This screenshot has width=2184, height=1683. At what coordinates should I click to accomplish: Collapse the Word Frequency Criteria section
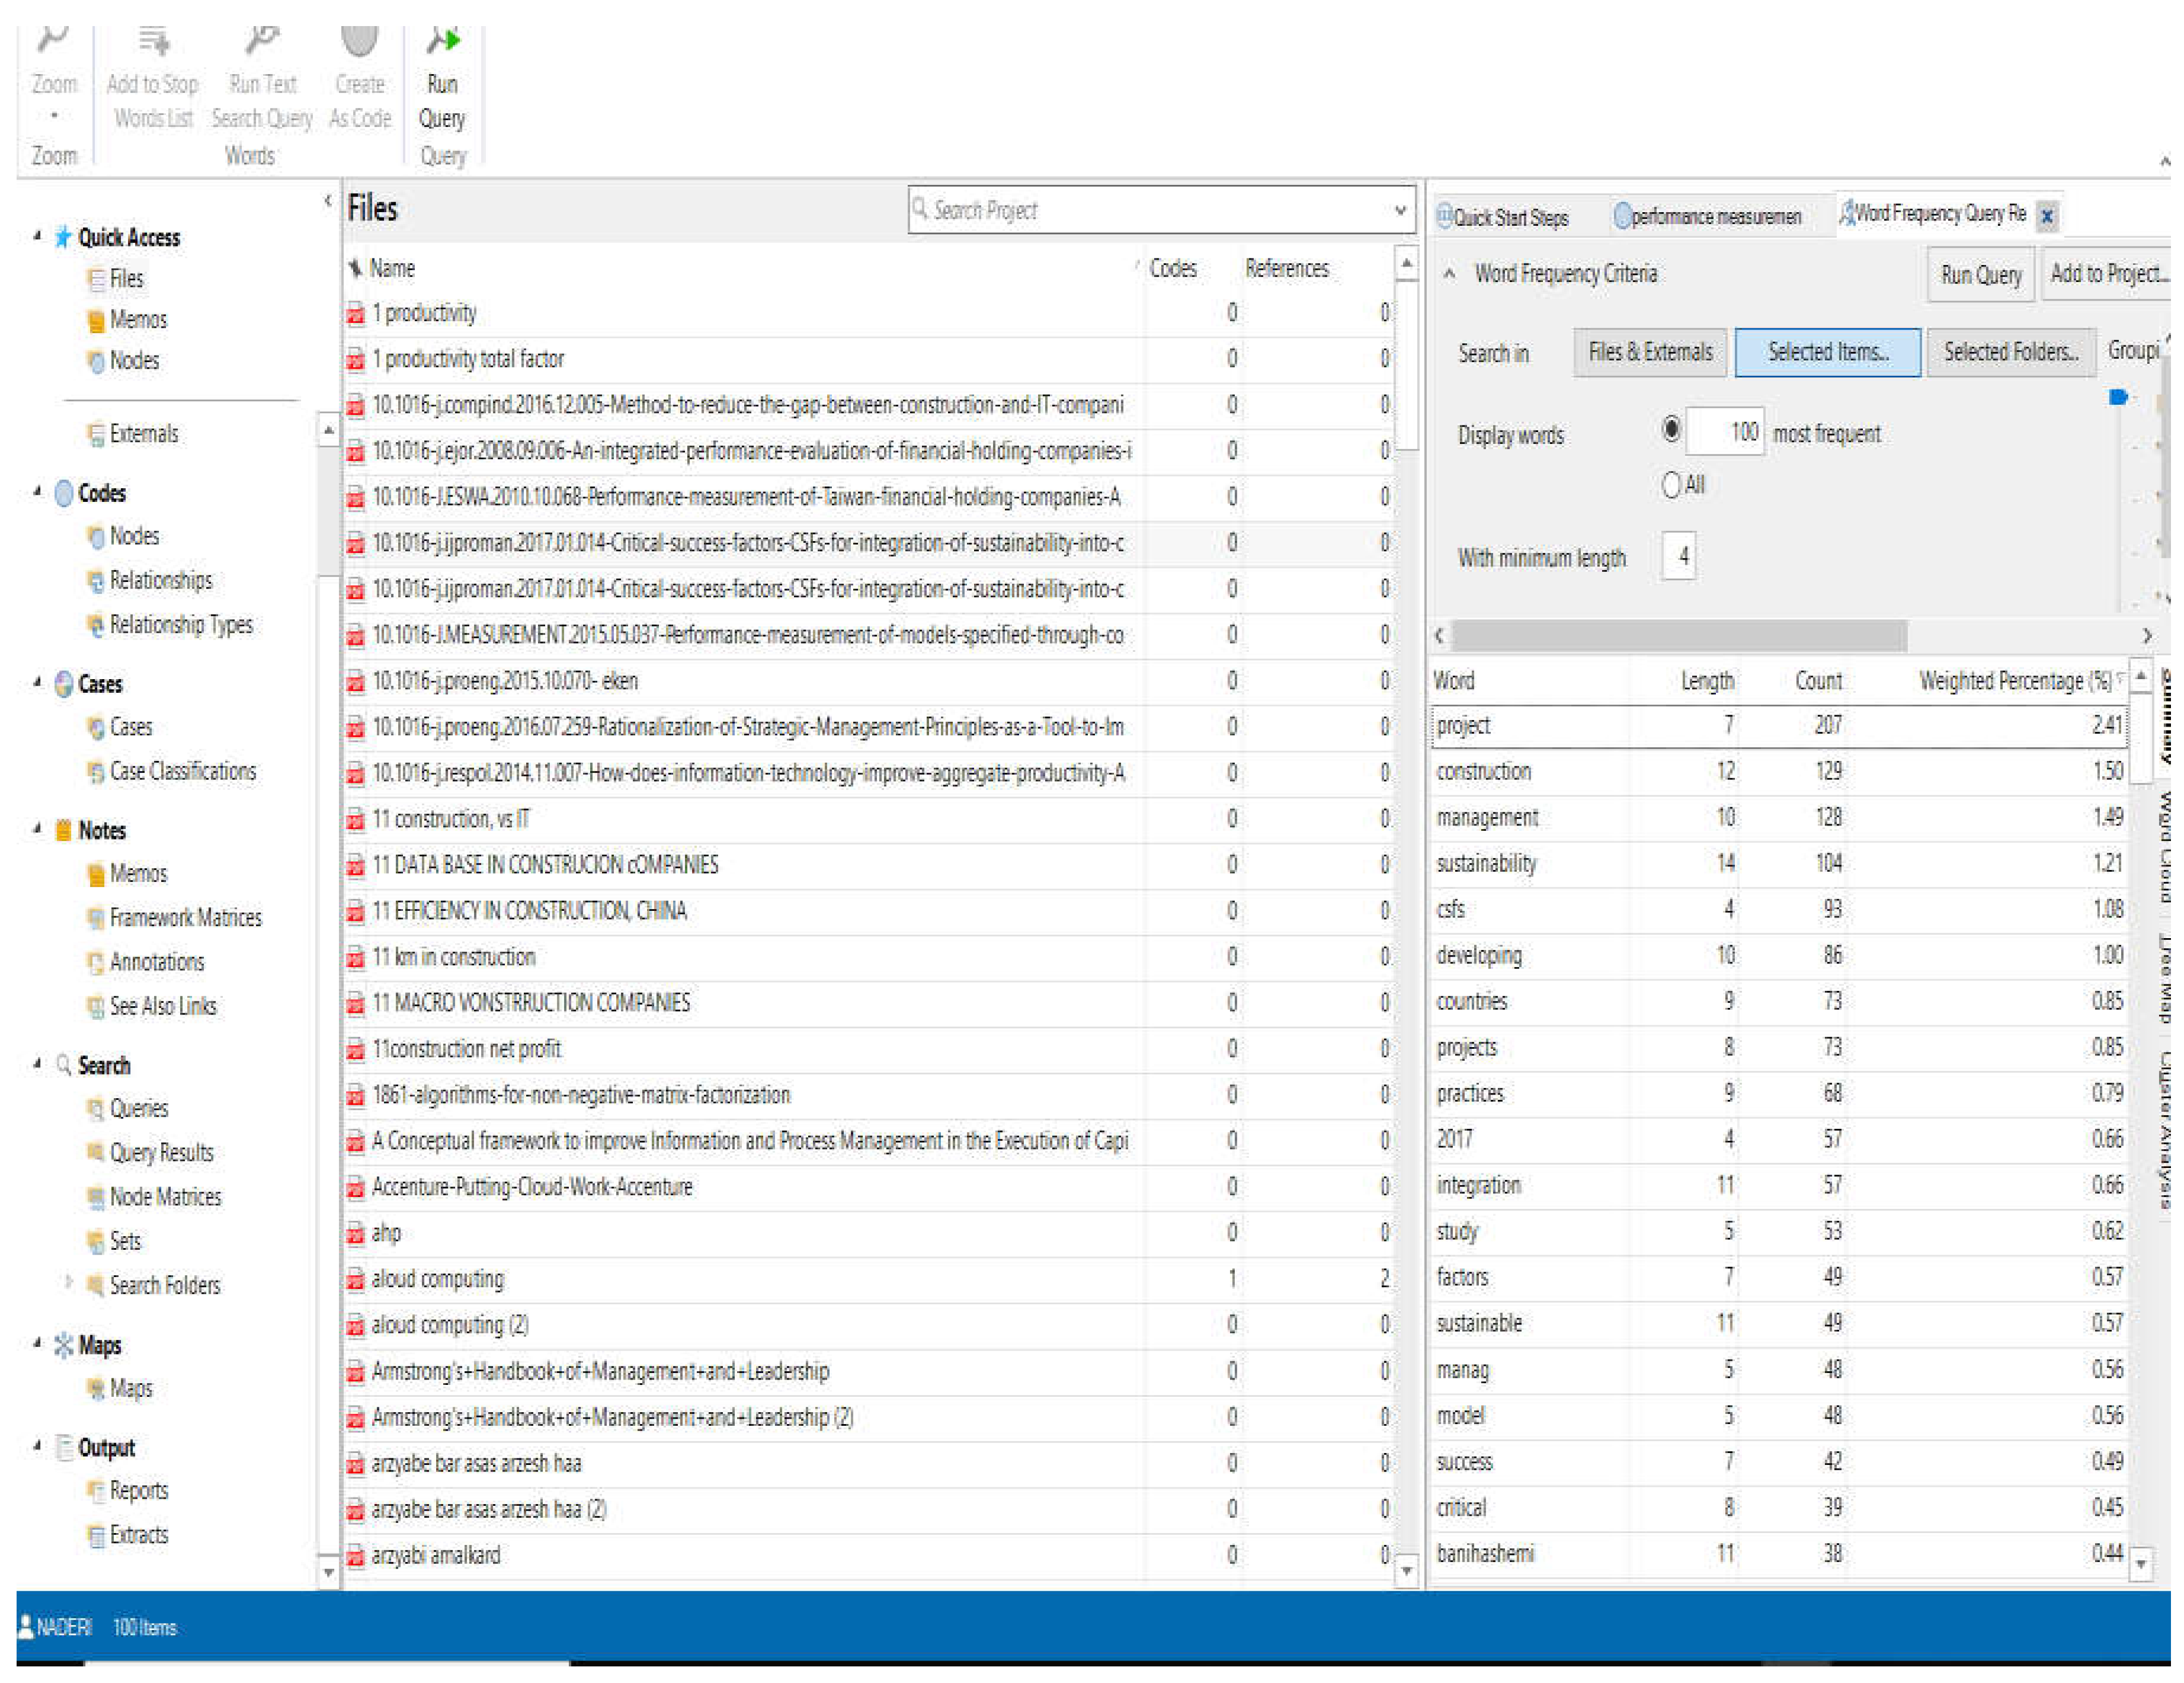[x=1449, y=273]
